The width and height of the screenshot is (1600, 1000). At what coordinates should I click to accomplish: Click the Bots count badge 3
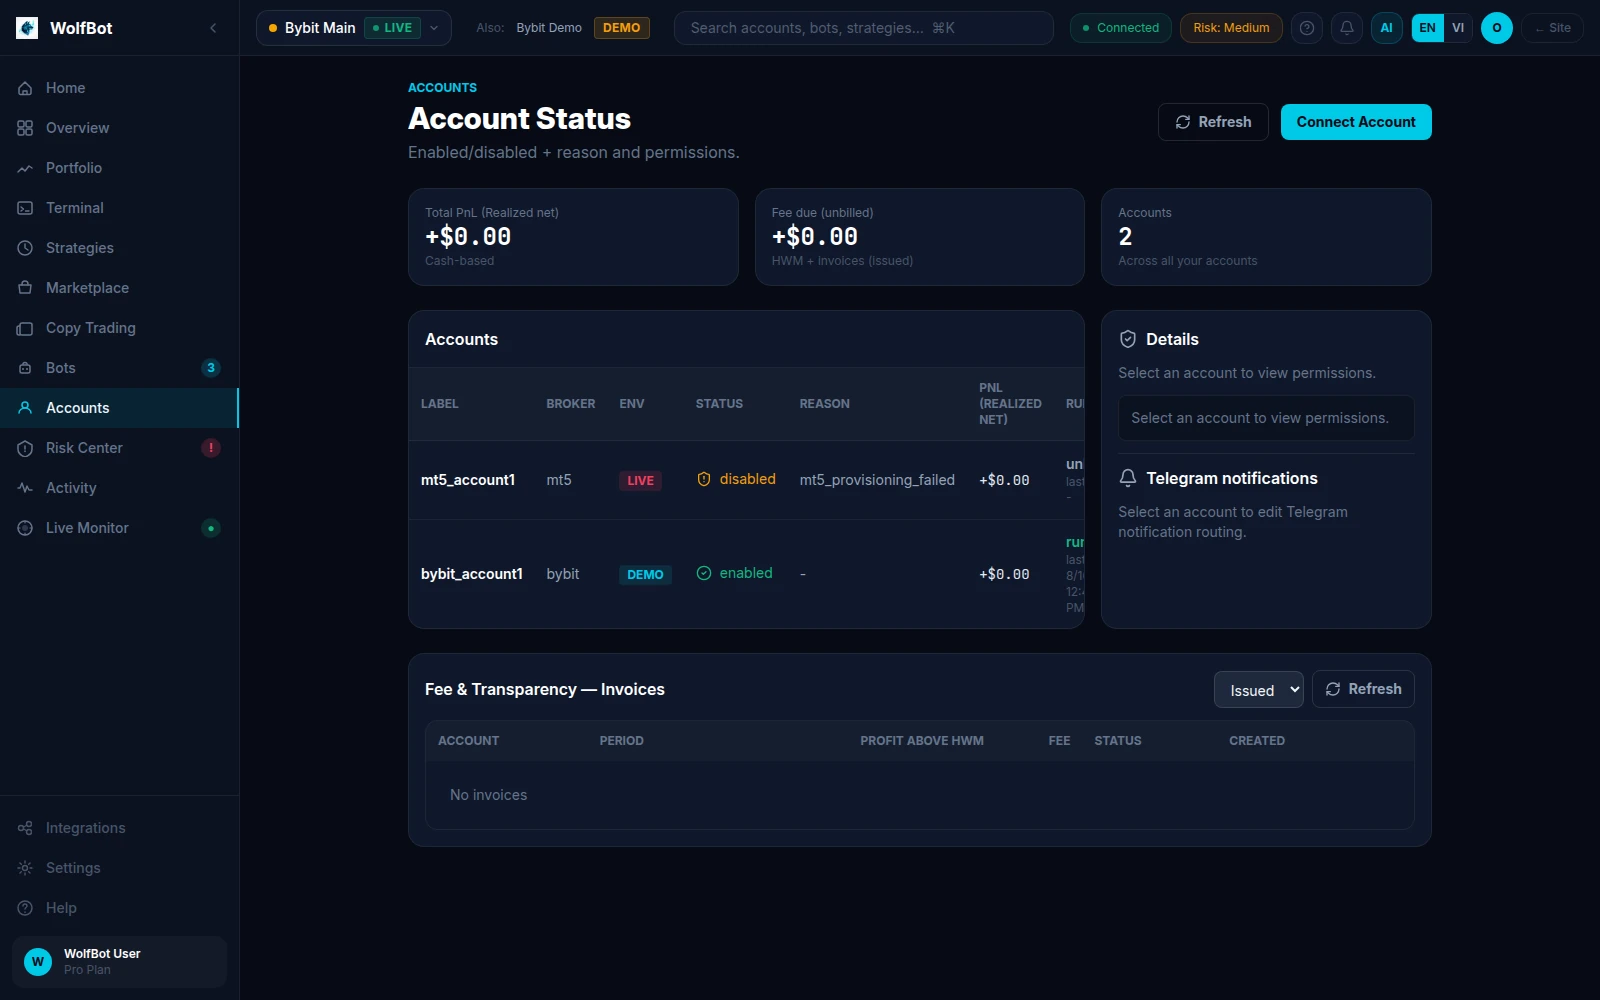(x=211, y=368)
